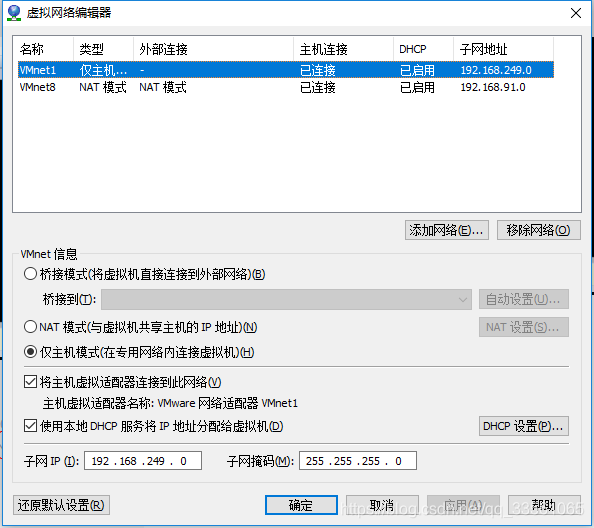The width and height of the screenshot is (594, 528).
Task: Confirm with the 确定 button
Action: [x=301, y=505]
